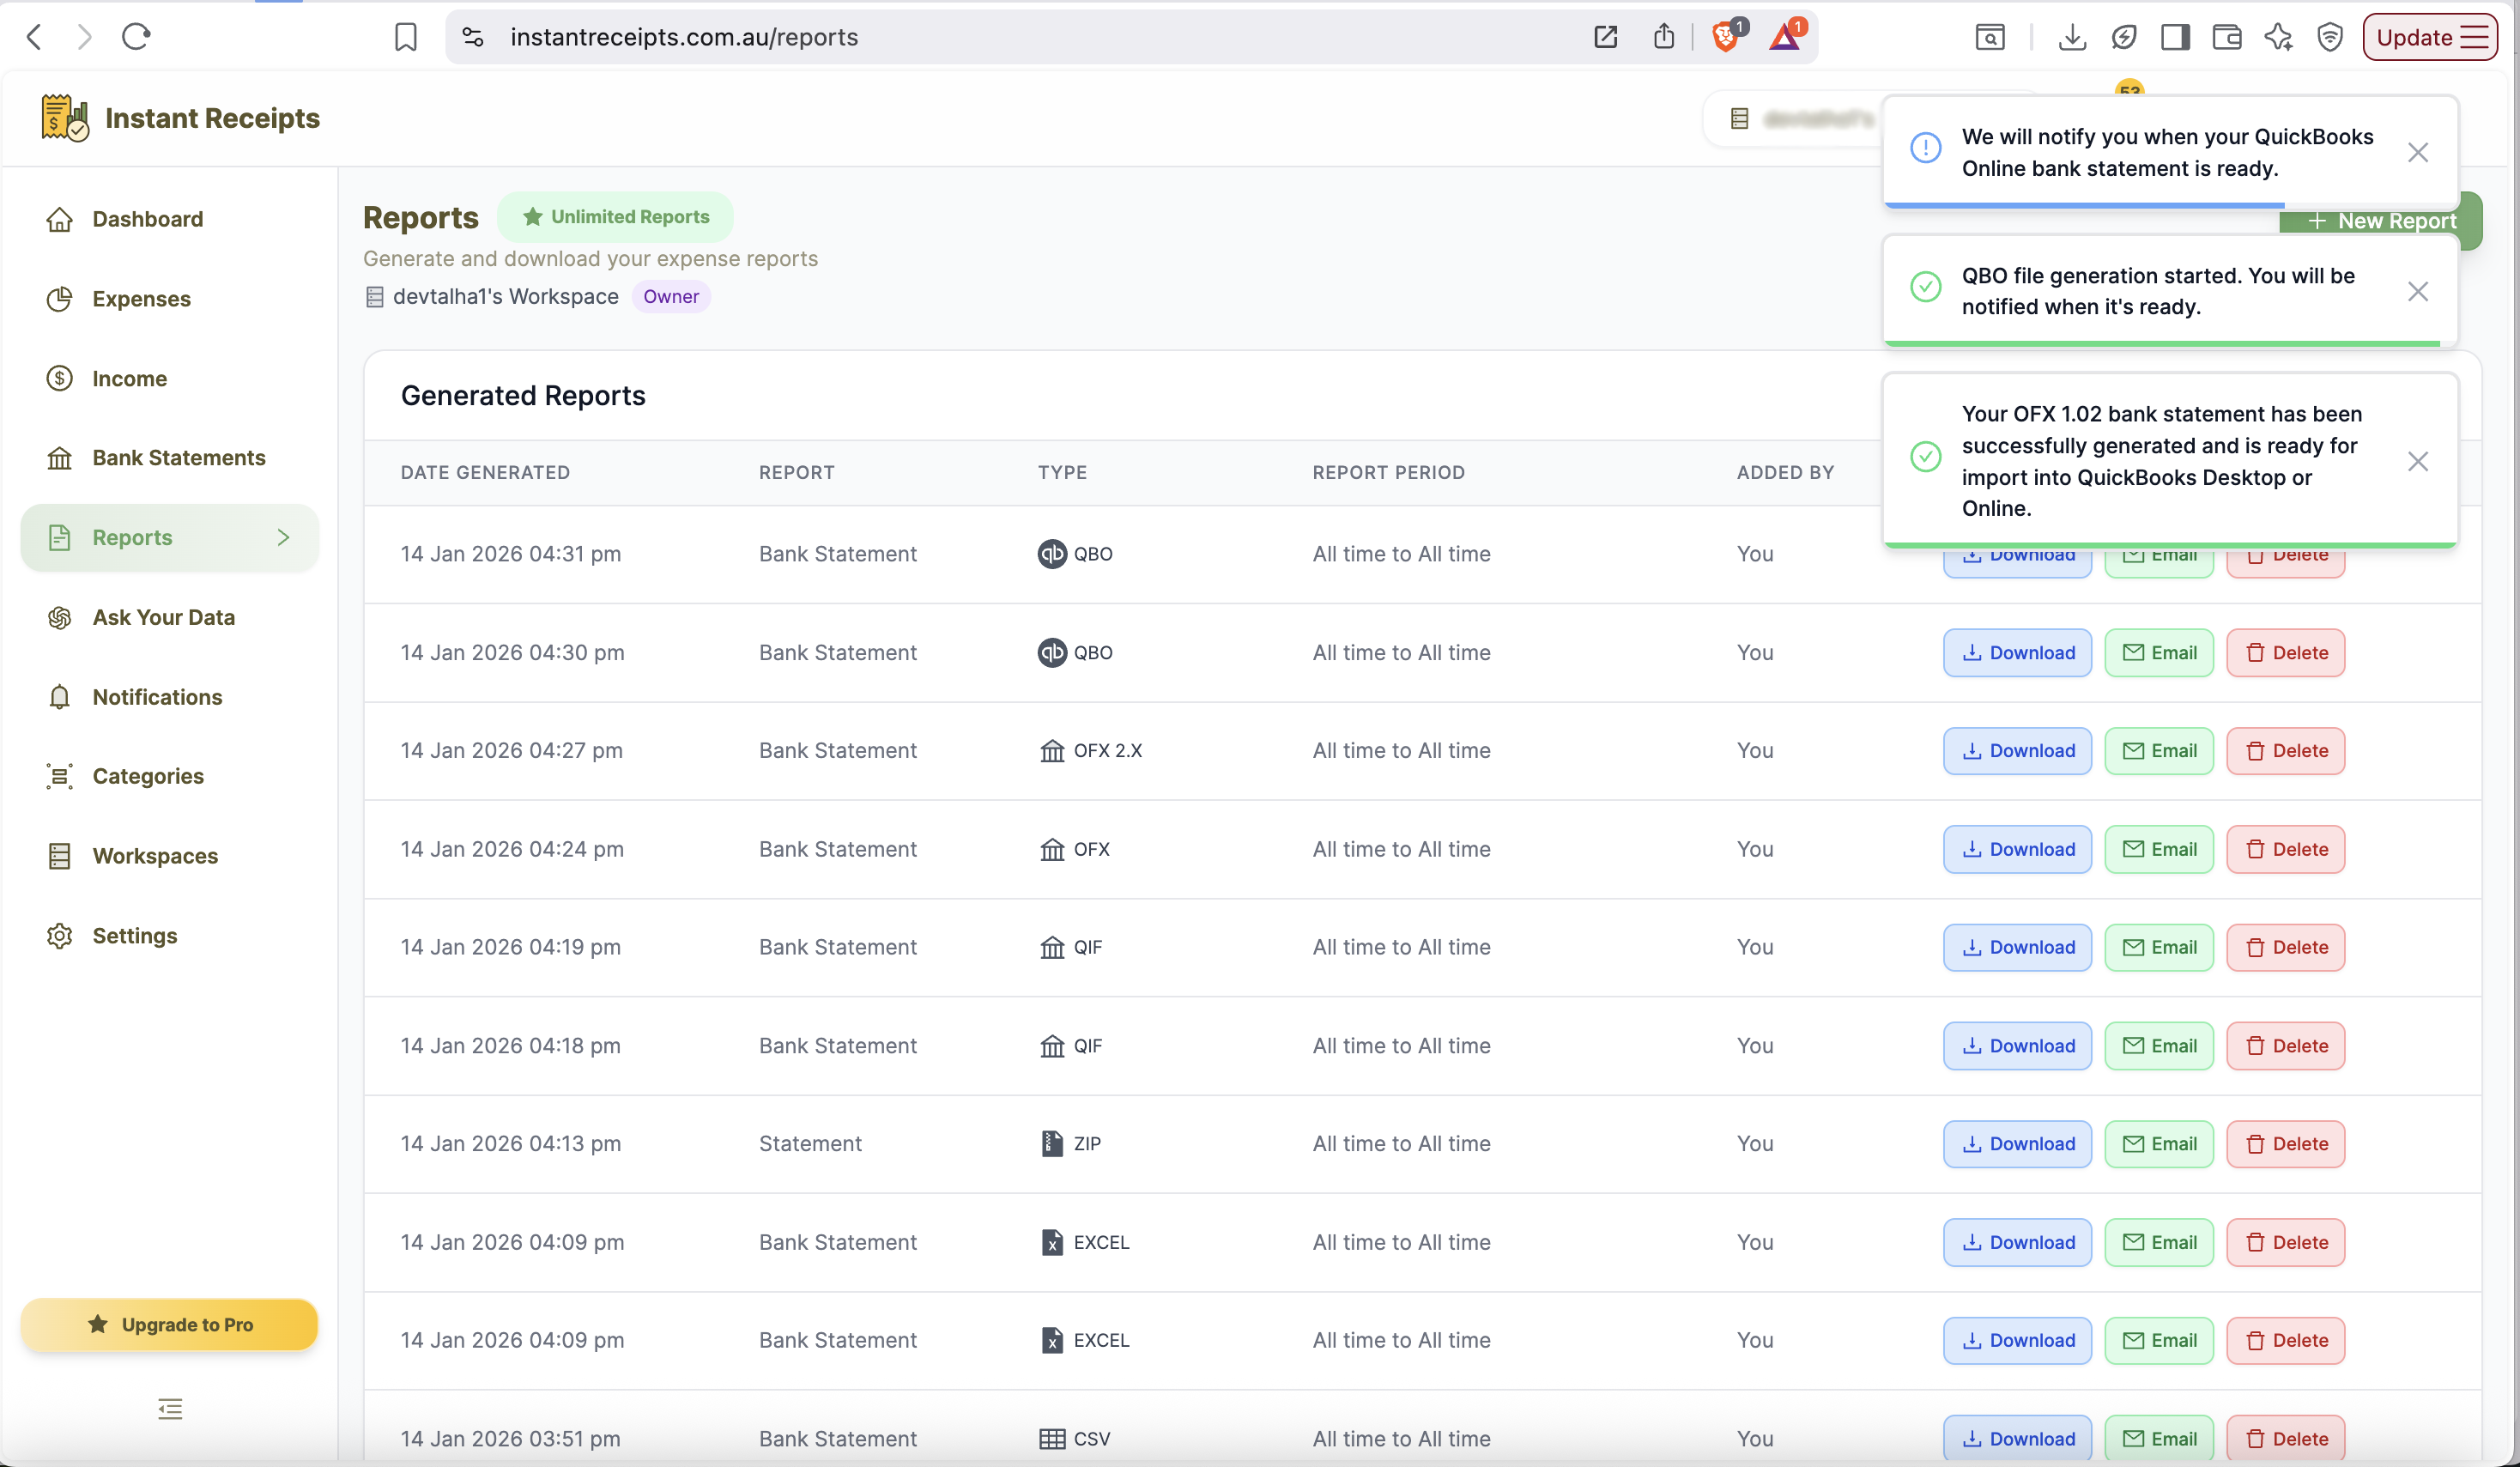Image resolution: width=2520 pixels, height=1467 pixels.
Task: Click devtalha1's Workspace label
Action: [505, 297]
